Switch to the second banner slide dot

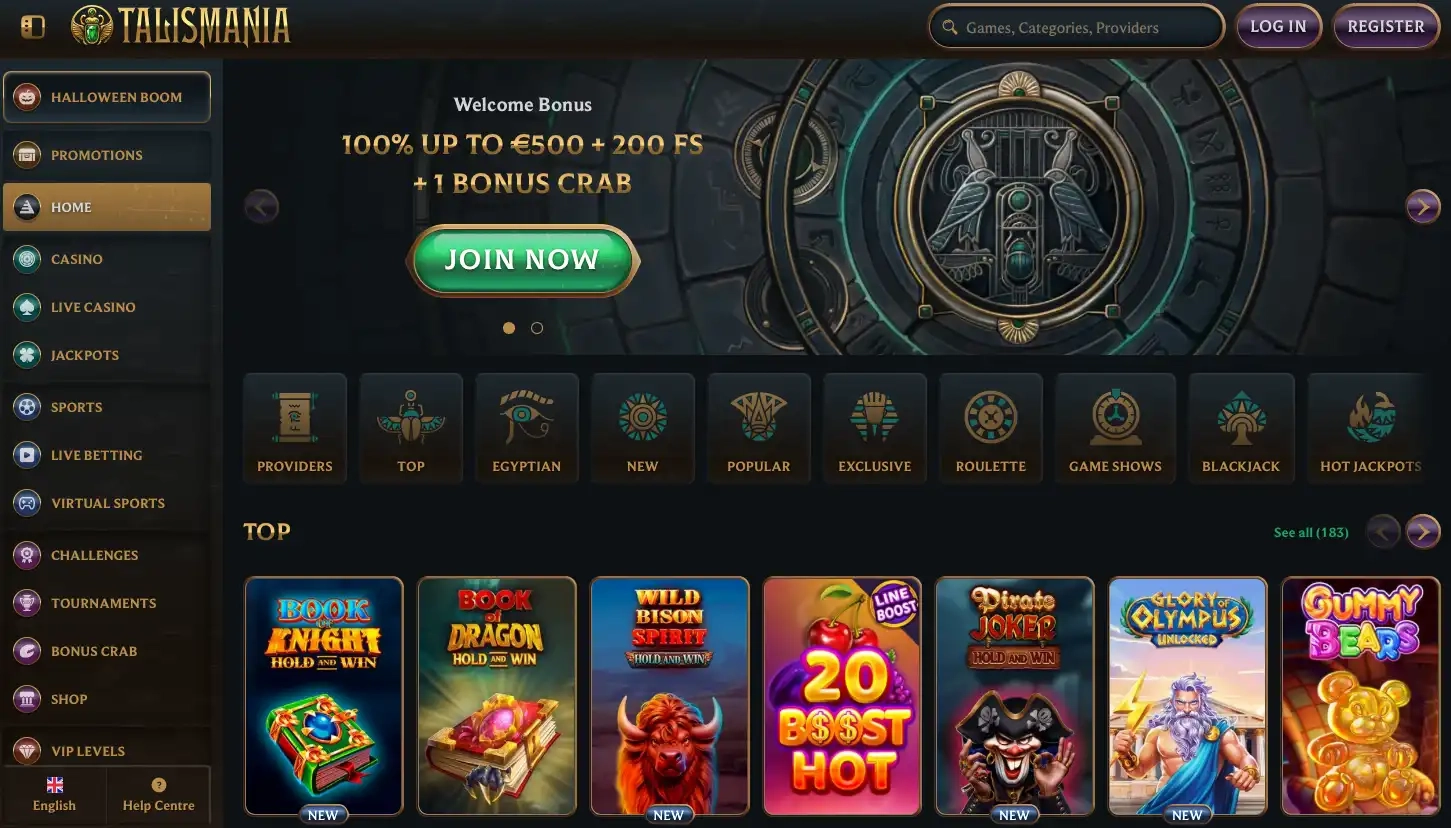537,328
